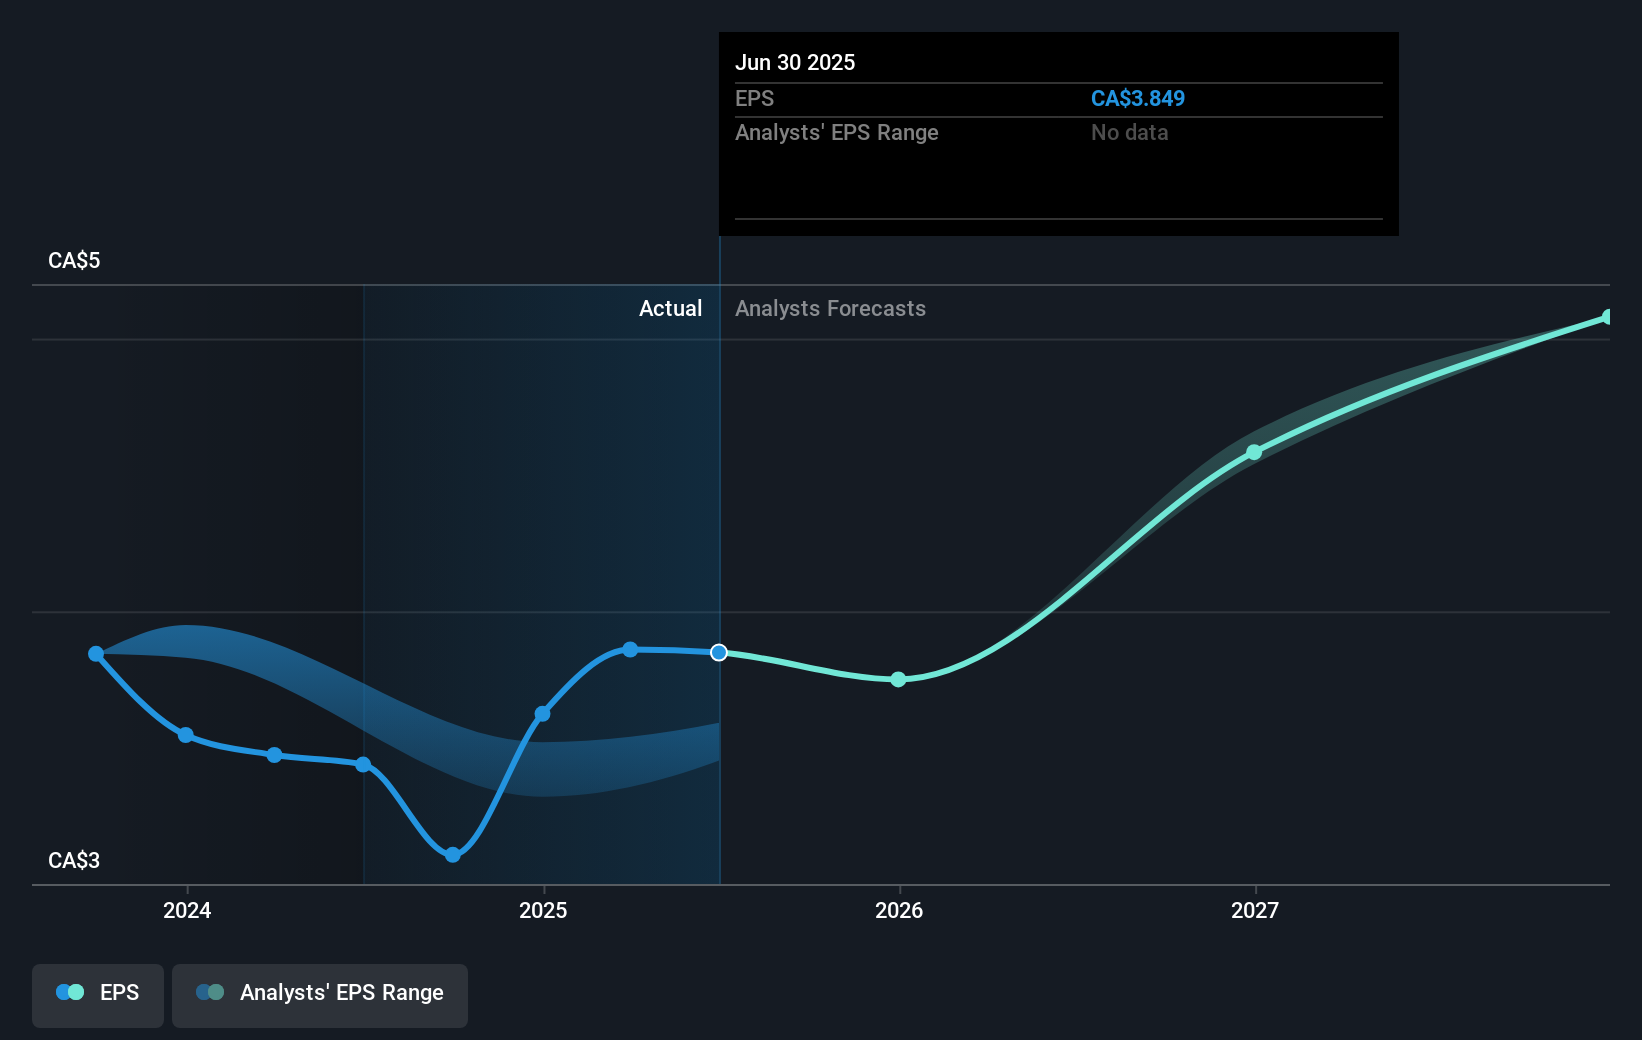Click the CA$3 y-axis label

click(74, 860)
